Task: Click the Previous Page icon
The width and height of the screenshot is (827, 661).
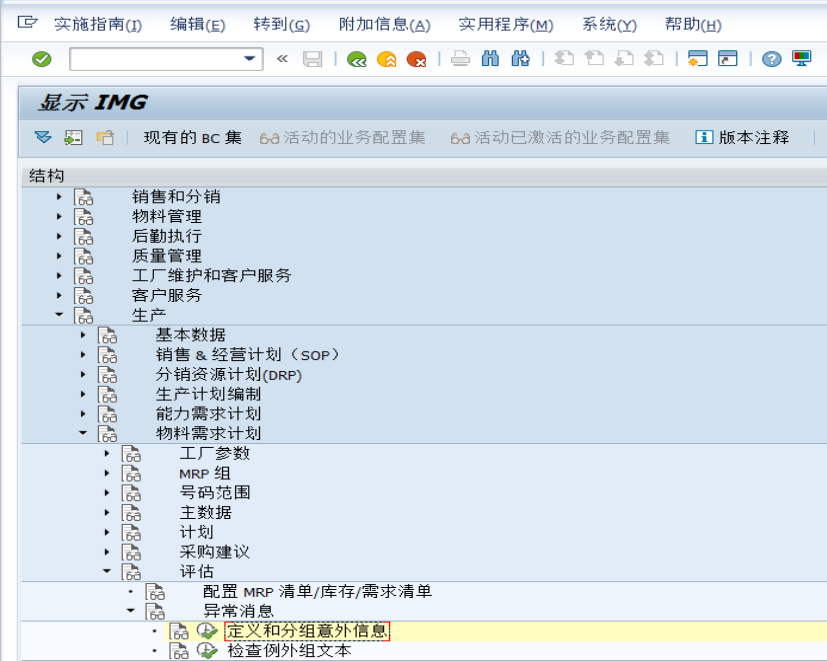Action: pyautogui.click(x=594, y=58)
